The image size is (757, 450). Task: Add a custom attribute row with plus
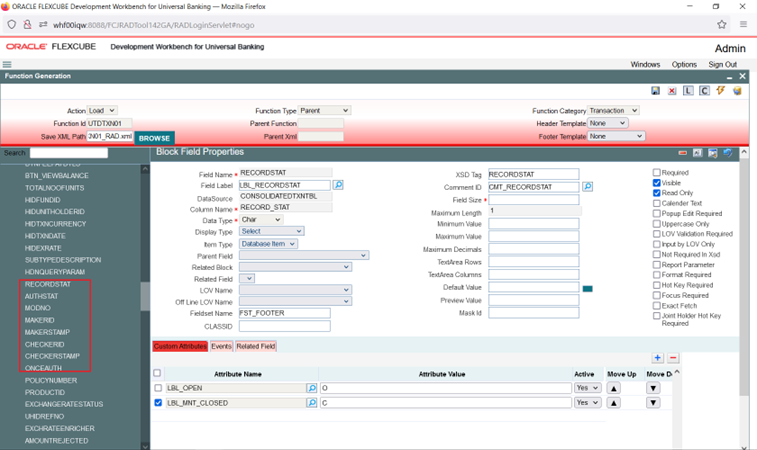(x=658, y=358)
